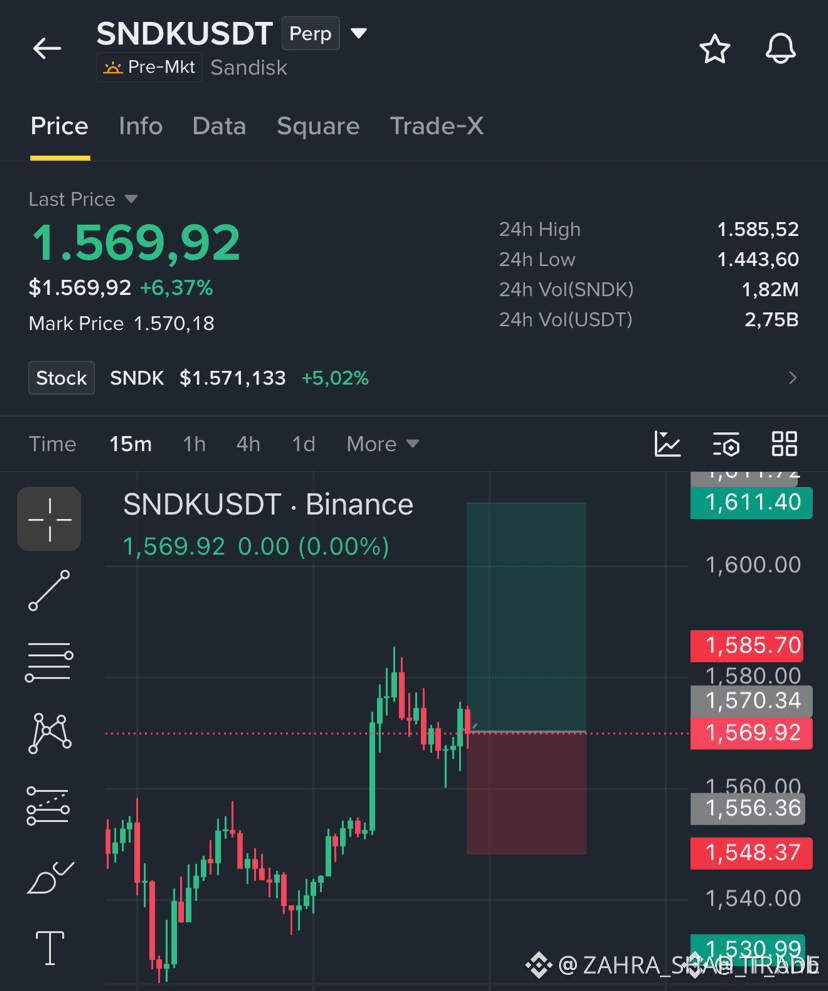Click the 24h Vol(SNDK) value 1,82M

[x=770, y=289]
